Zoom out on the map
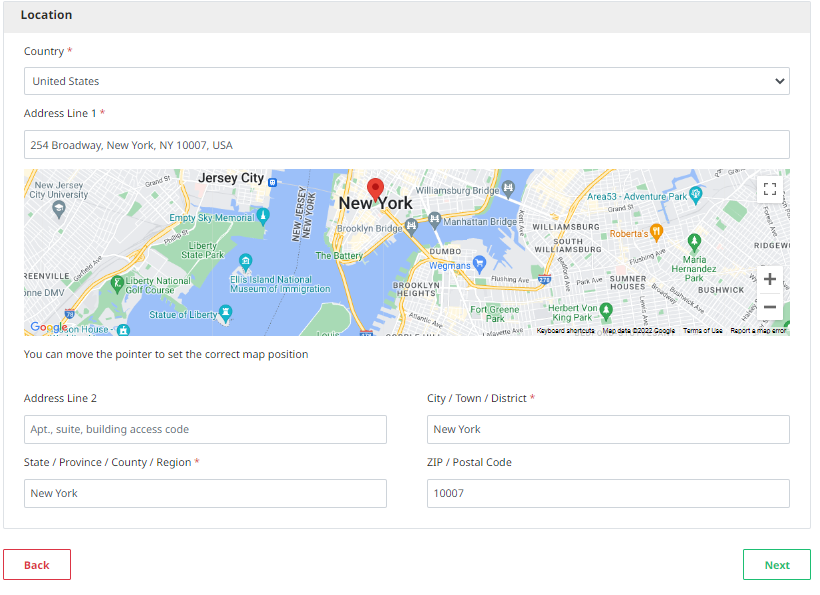This screenshot has height=595, width=820. [769, 307]
